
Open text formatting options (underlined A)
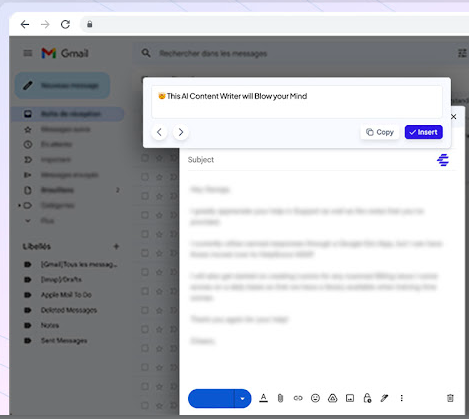[x=263, y=398]
